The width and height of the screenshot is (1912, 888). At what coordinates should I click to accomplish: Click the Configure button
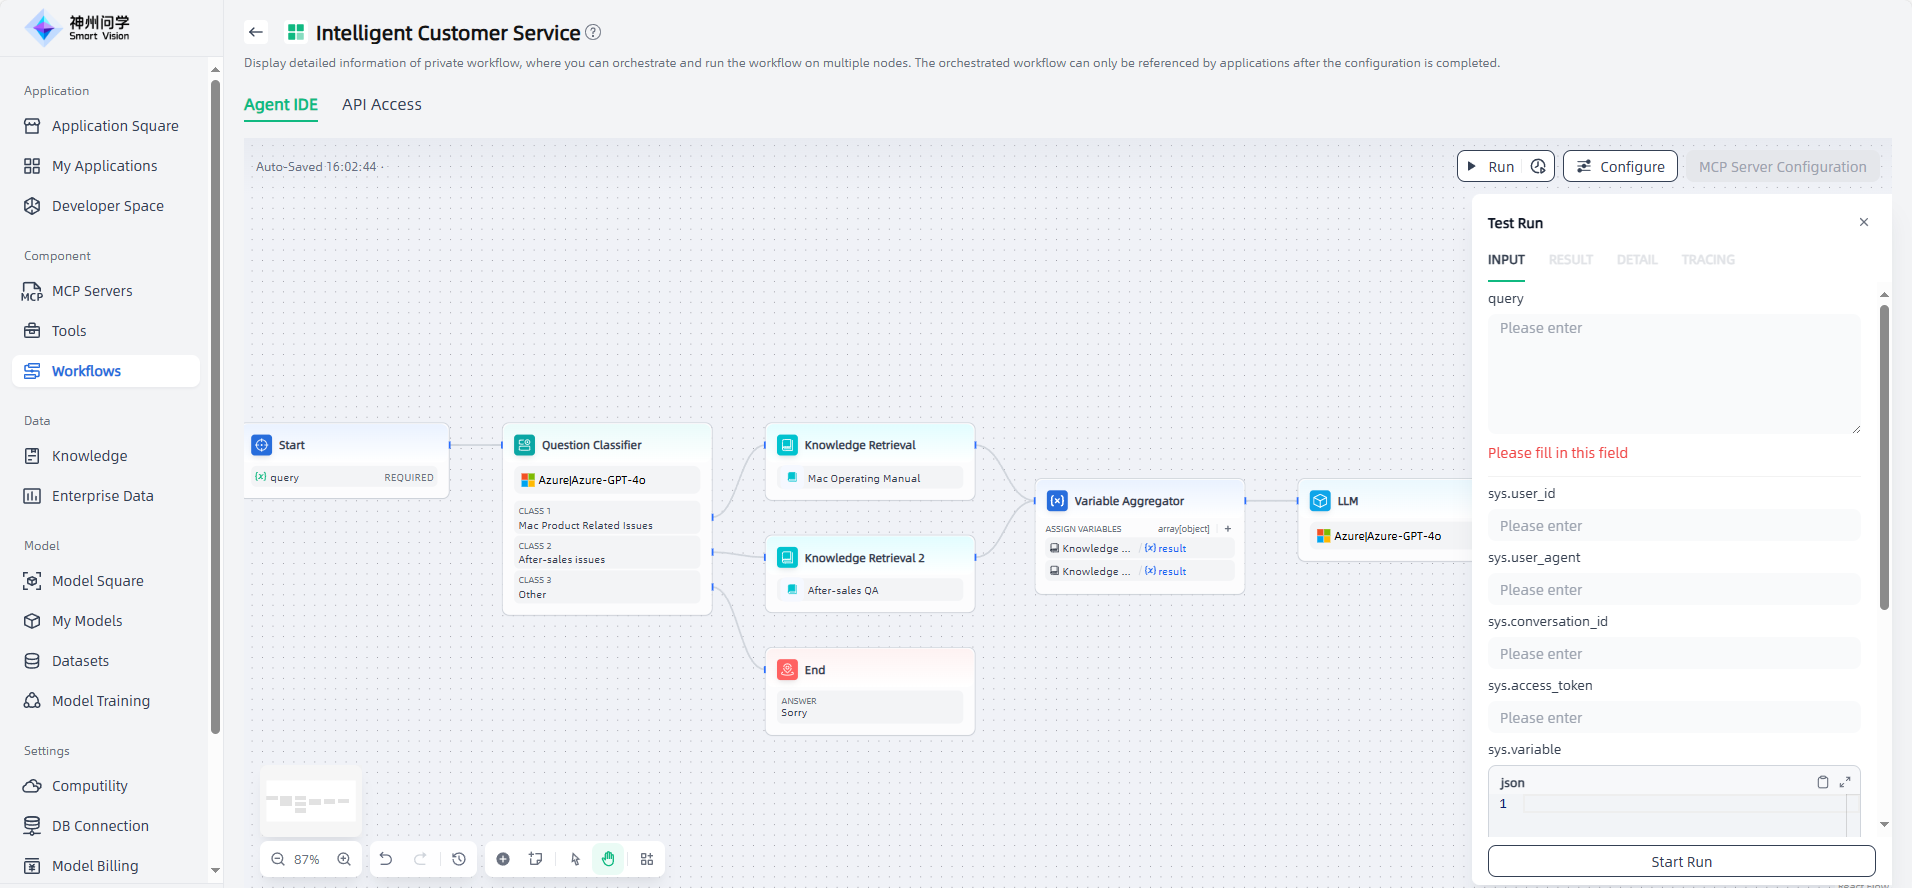[x=1620, y=167]
